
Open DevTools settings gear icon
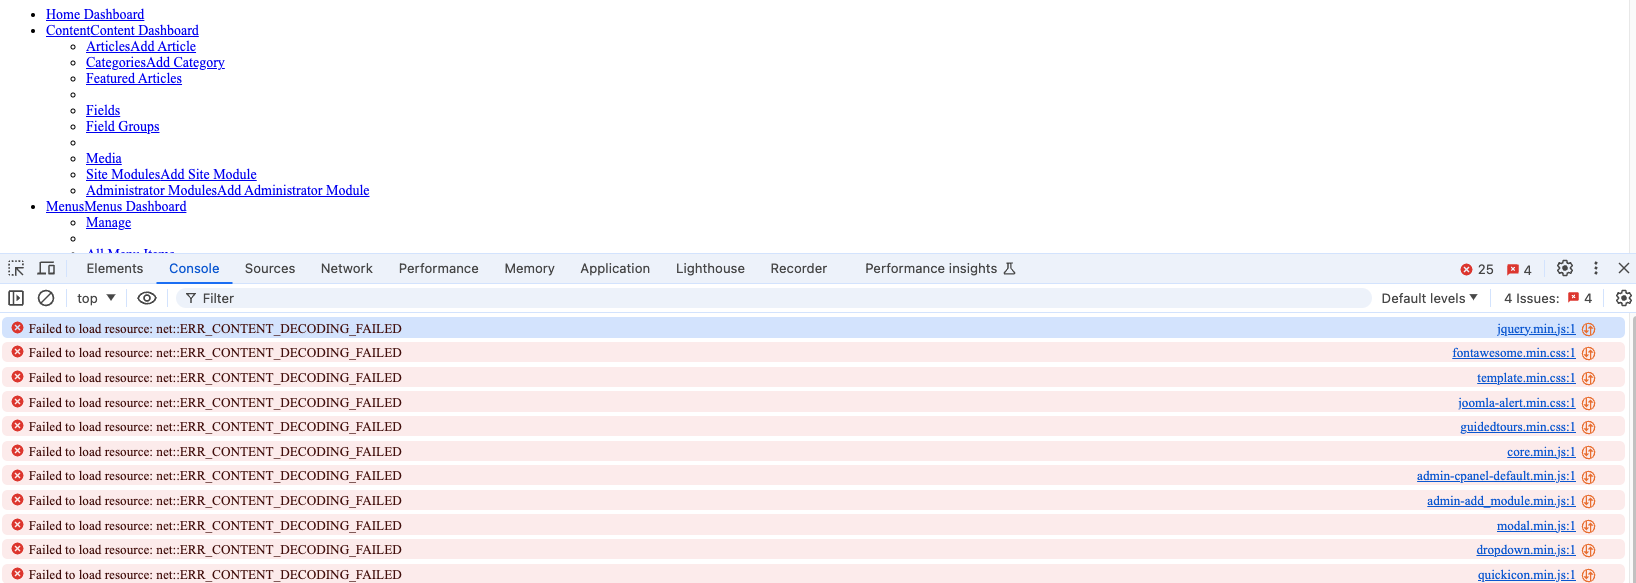pyautogui.click(x=1565, y=268)
